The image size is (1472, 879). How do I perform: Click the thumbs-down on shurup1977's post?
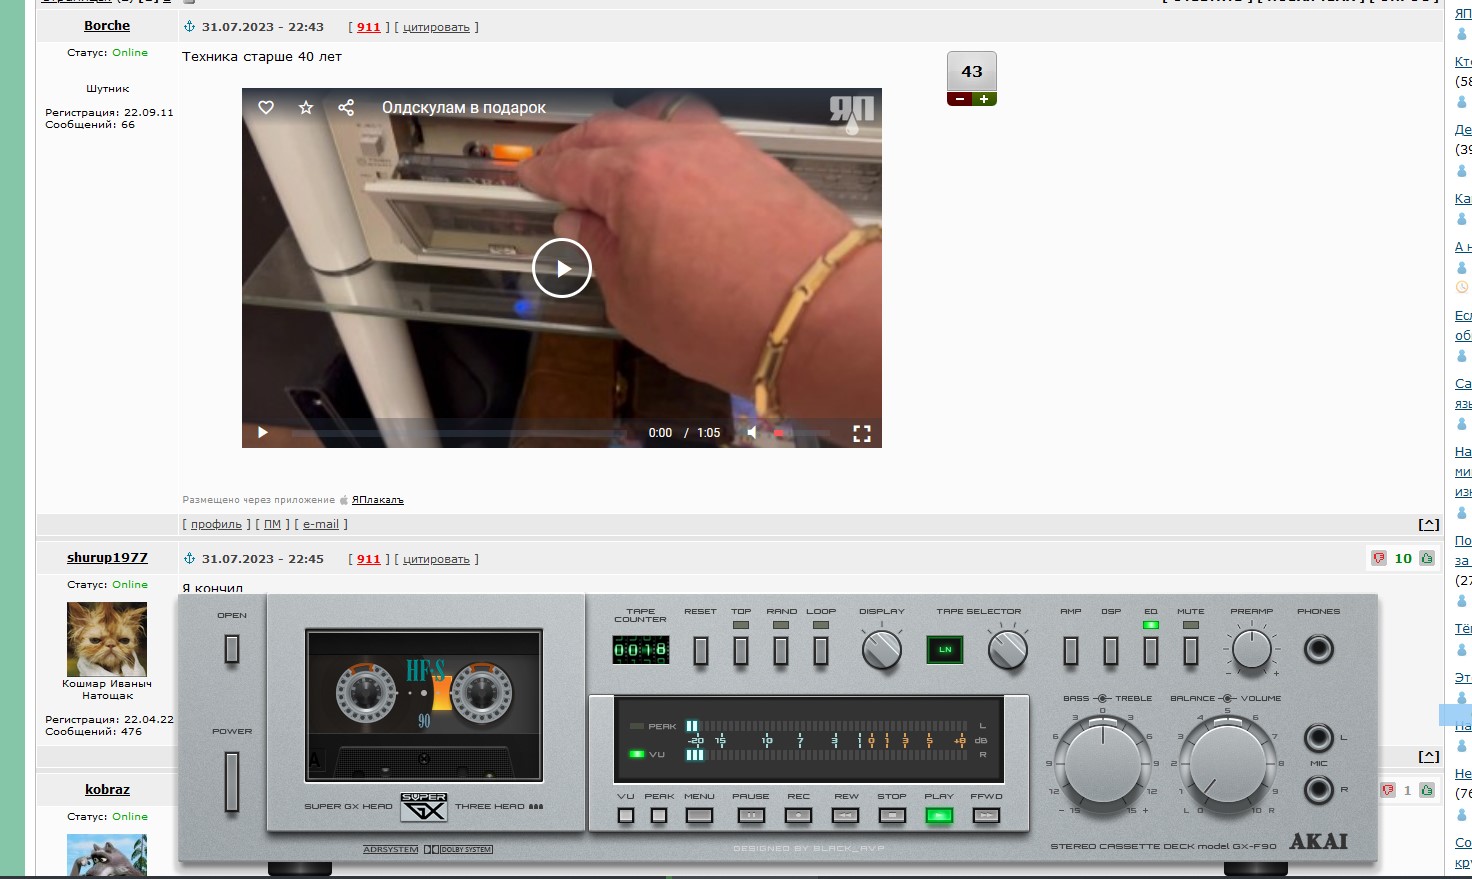point(1379,558)
